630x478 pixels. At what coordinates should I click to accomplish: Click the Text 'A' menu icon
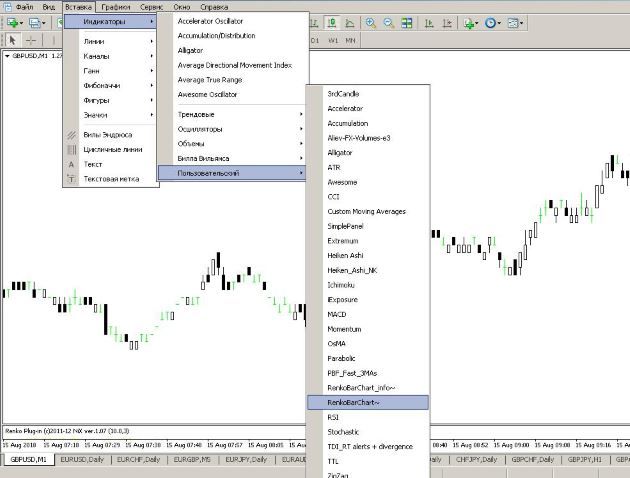click(71, 164)
